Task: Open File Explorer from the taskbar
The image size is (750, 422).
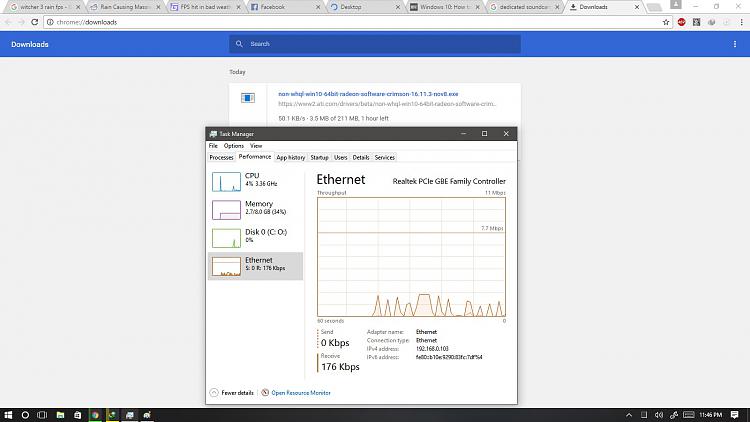Action: click(60, 415)
